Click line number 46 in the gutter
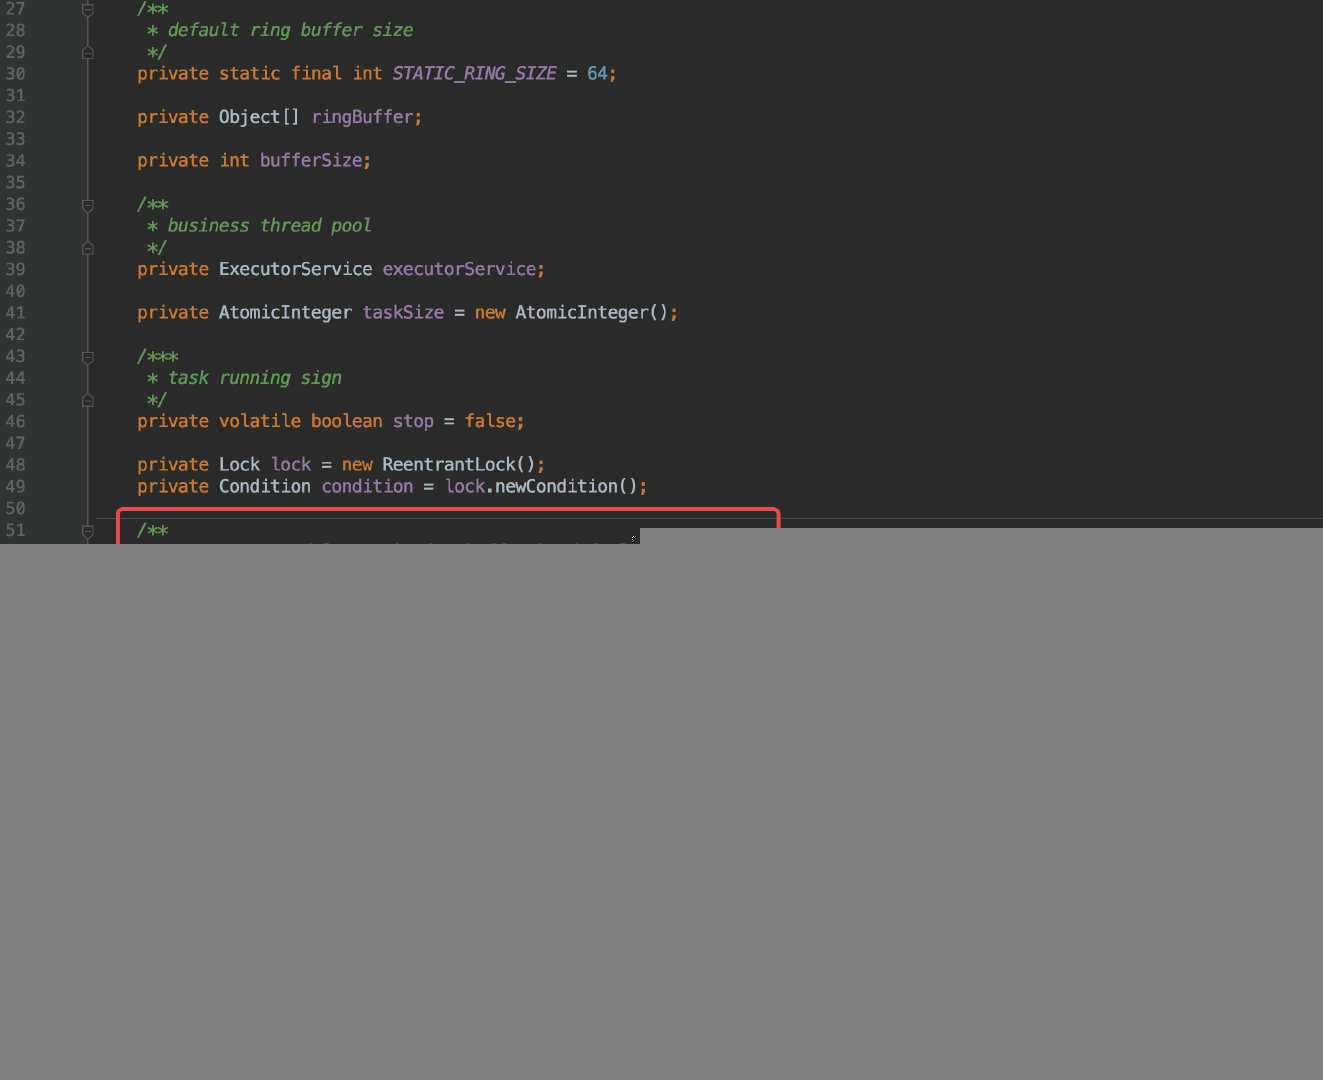 pyautogui.click(x=15, y=421)
